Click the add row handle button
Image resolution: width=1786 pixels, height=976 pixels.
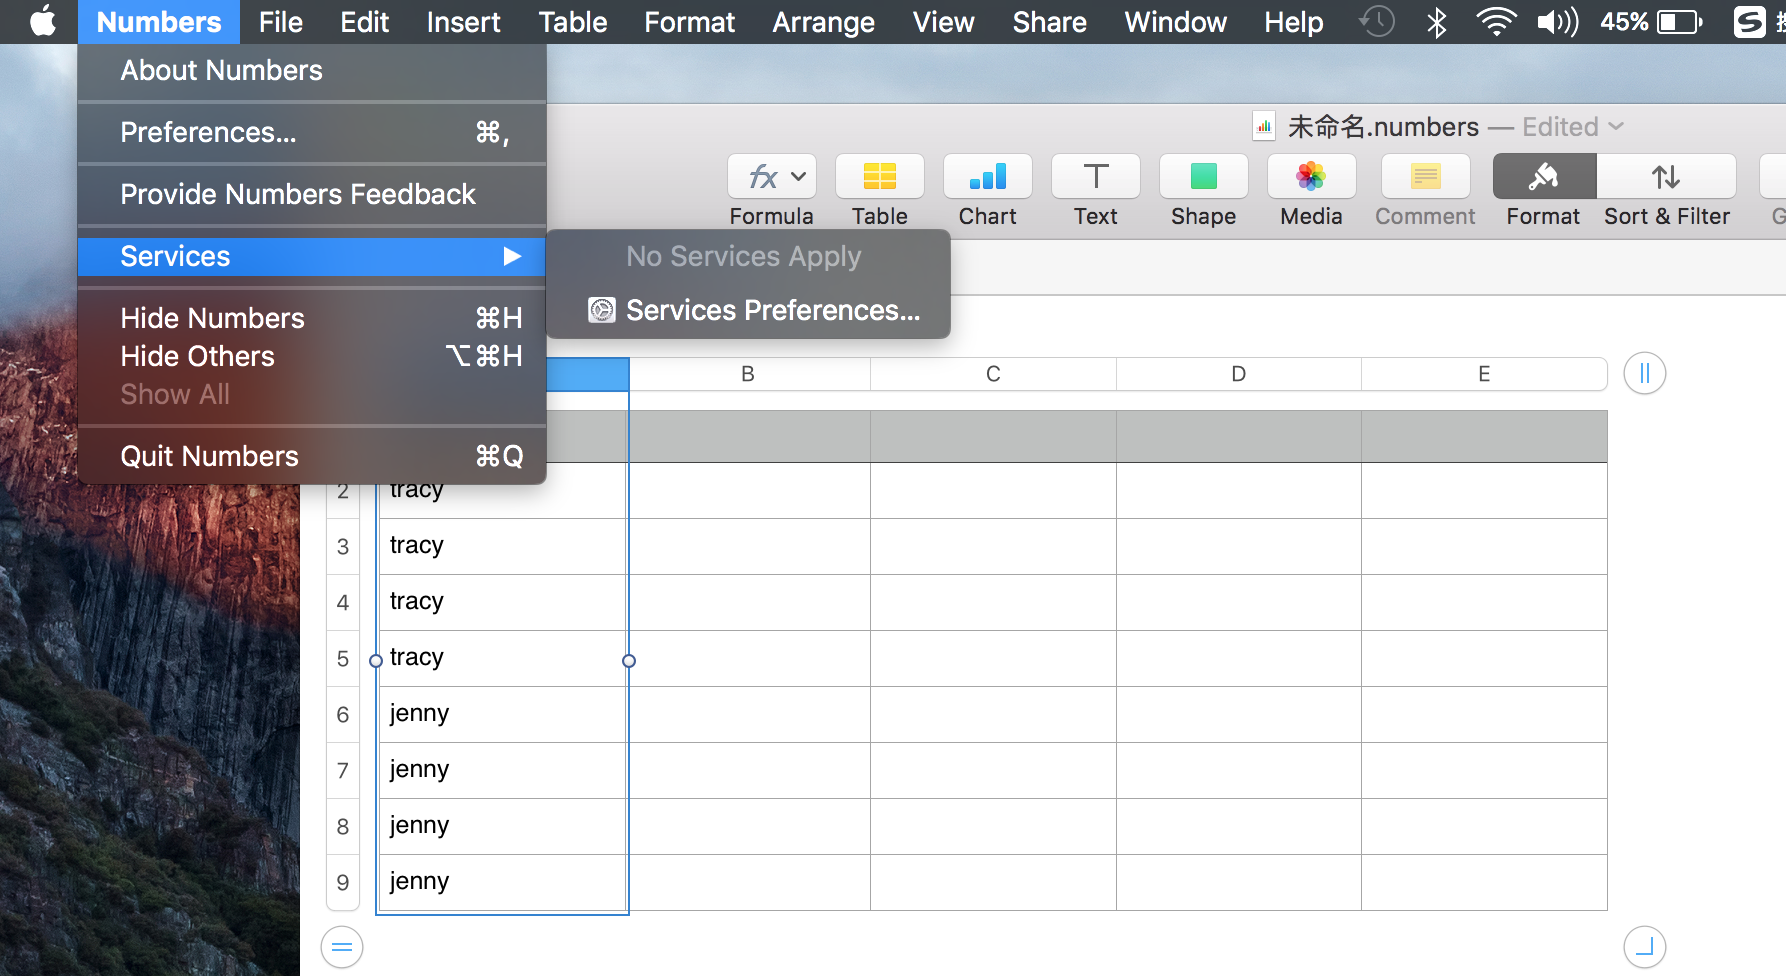point(342,947)
